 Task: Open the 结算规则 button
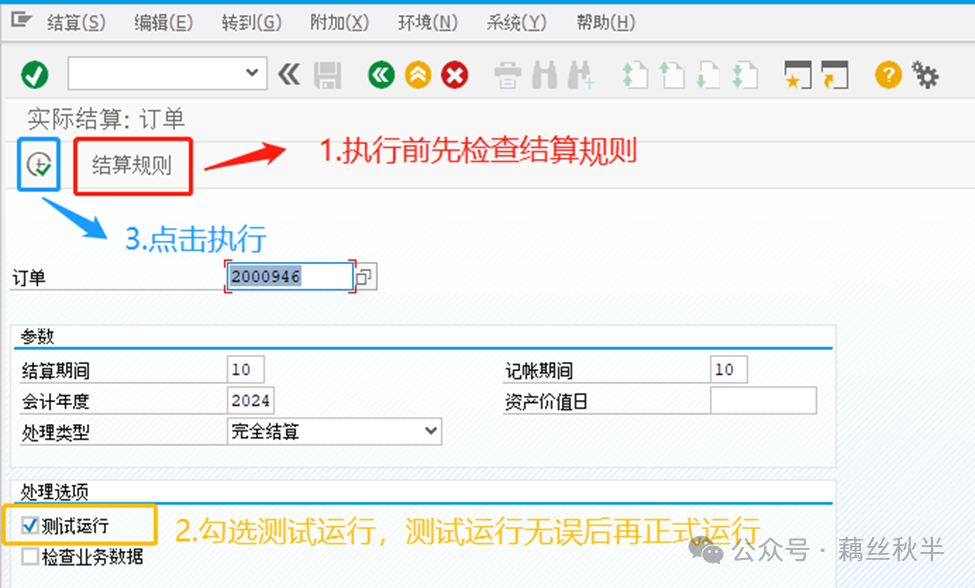tap(132, 166)
